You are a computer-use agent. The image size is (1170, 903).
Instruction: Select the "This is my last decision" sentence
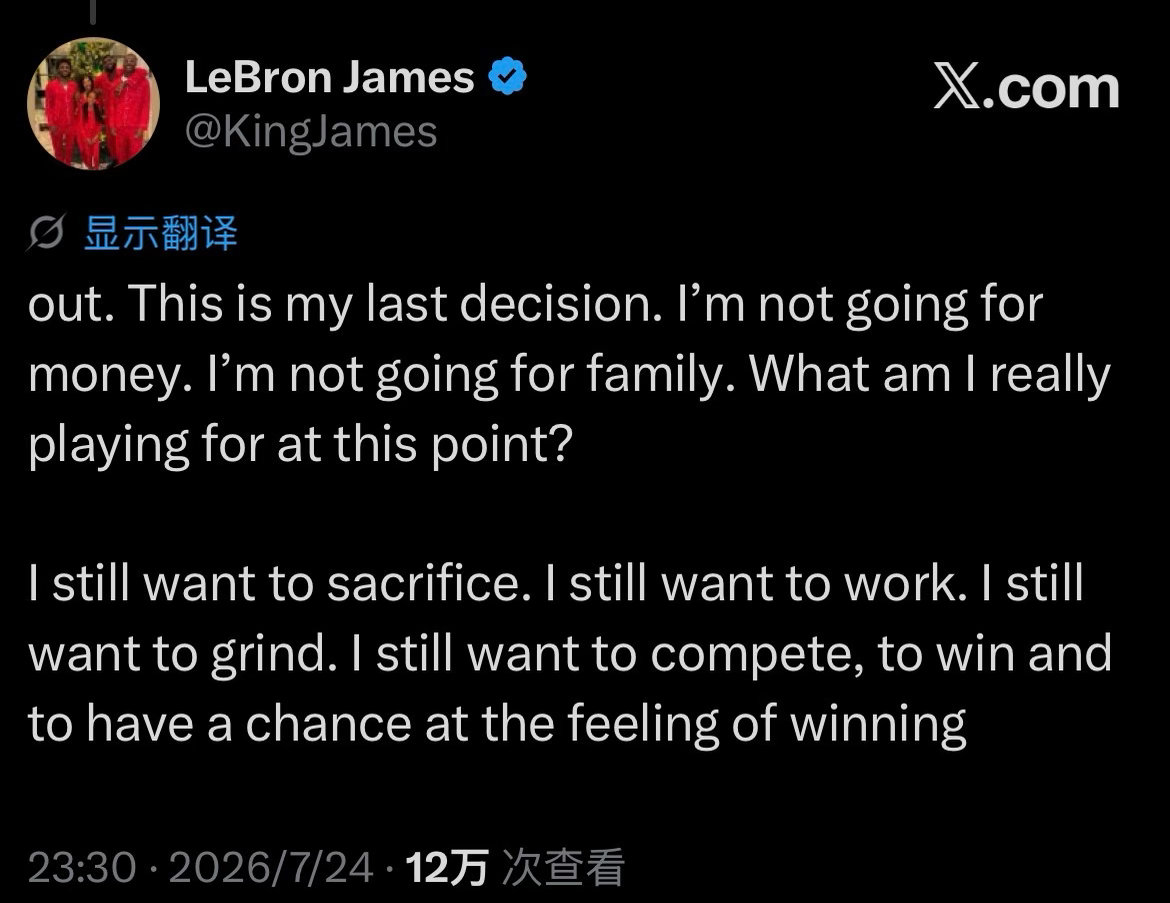click(x=396, y=304)
